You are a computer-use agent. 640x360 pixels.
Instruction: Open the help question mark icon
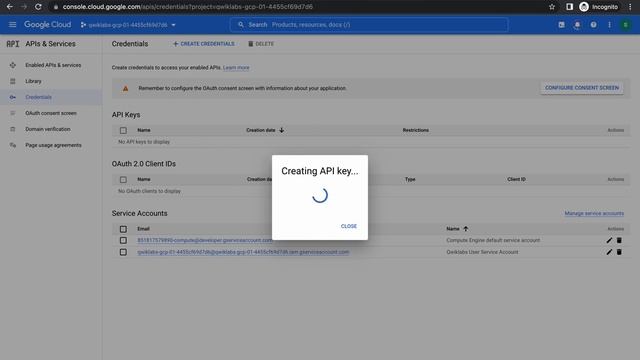point(593,25)
